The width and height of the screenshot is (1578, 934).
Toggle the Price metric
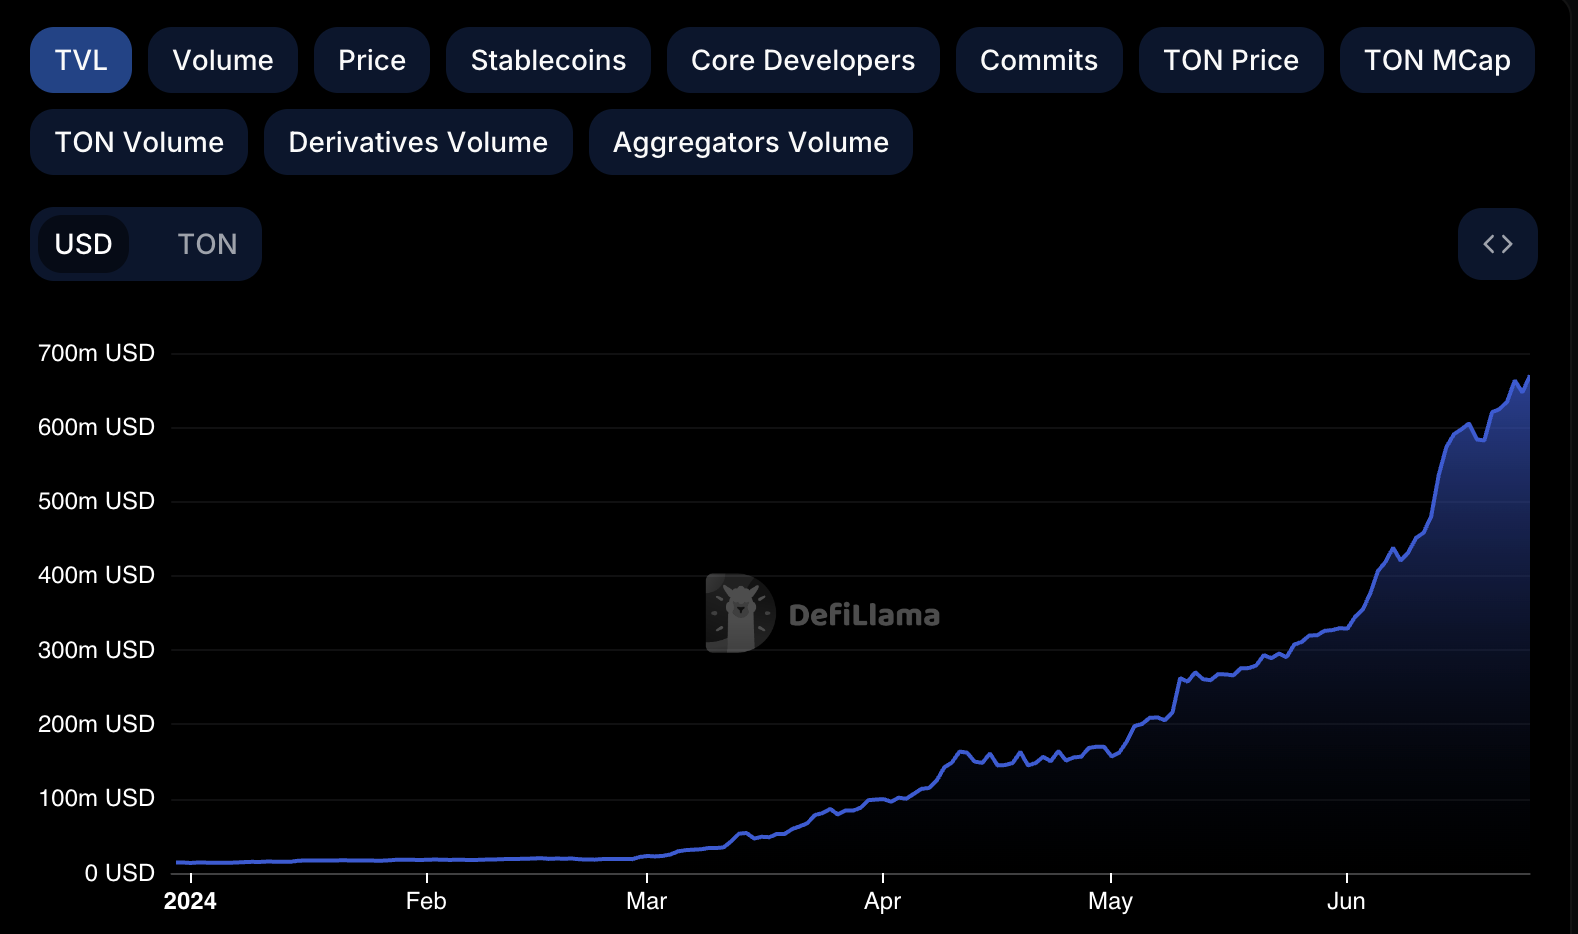371,60
